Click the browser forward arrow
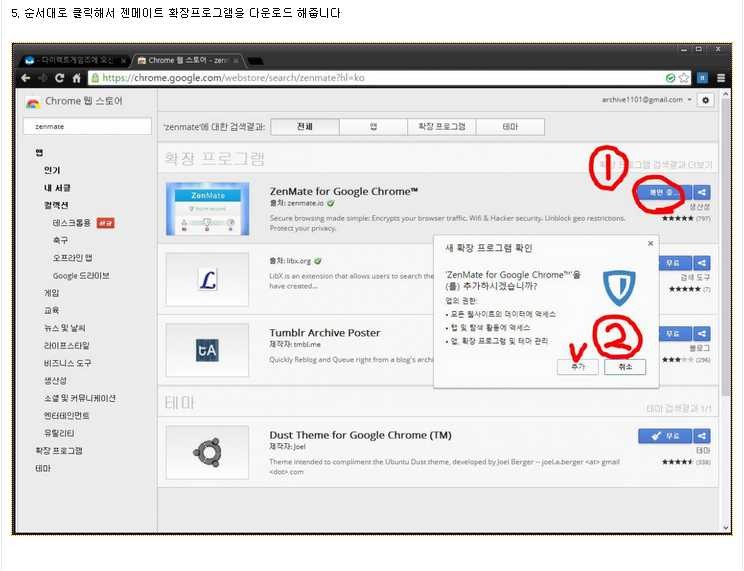 point(43,78)
